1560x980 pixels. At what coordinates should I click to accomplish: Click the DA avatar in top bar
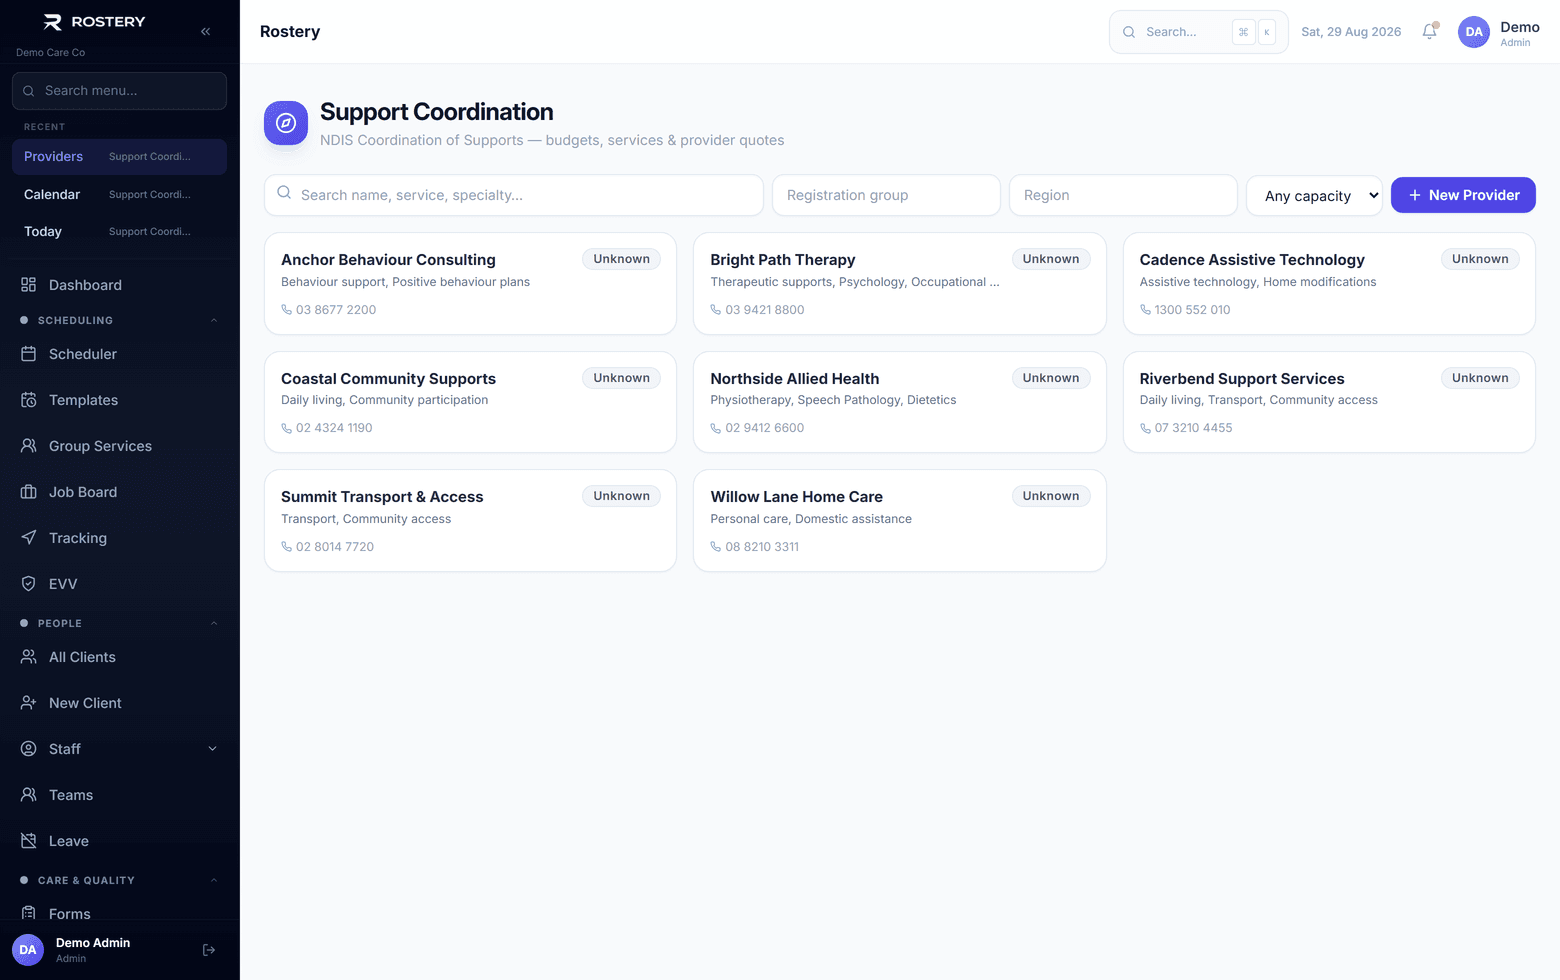tap(1474, 32)
